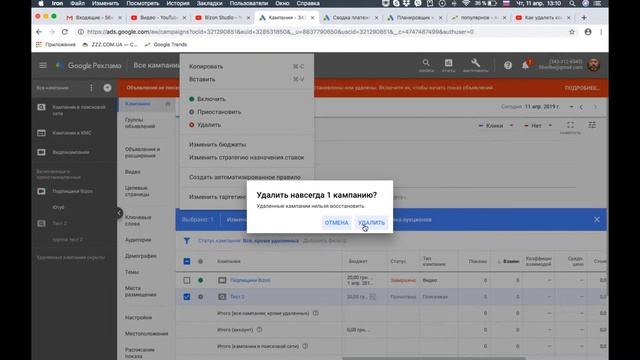Click the ПОДРОБНЕЕ link in red banner
Viewport: 640px width, 360px height.
point(582,88)
